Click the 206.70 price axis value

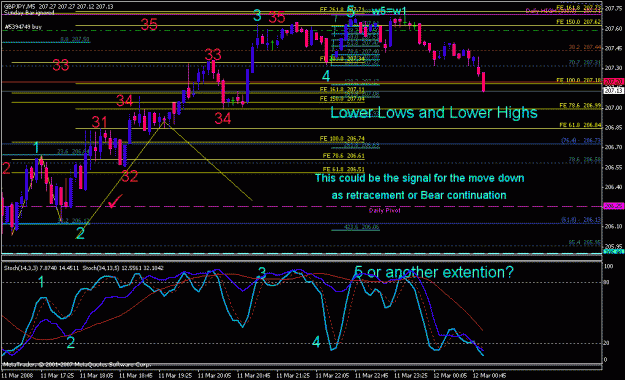(614, 147)
